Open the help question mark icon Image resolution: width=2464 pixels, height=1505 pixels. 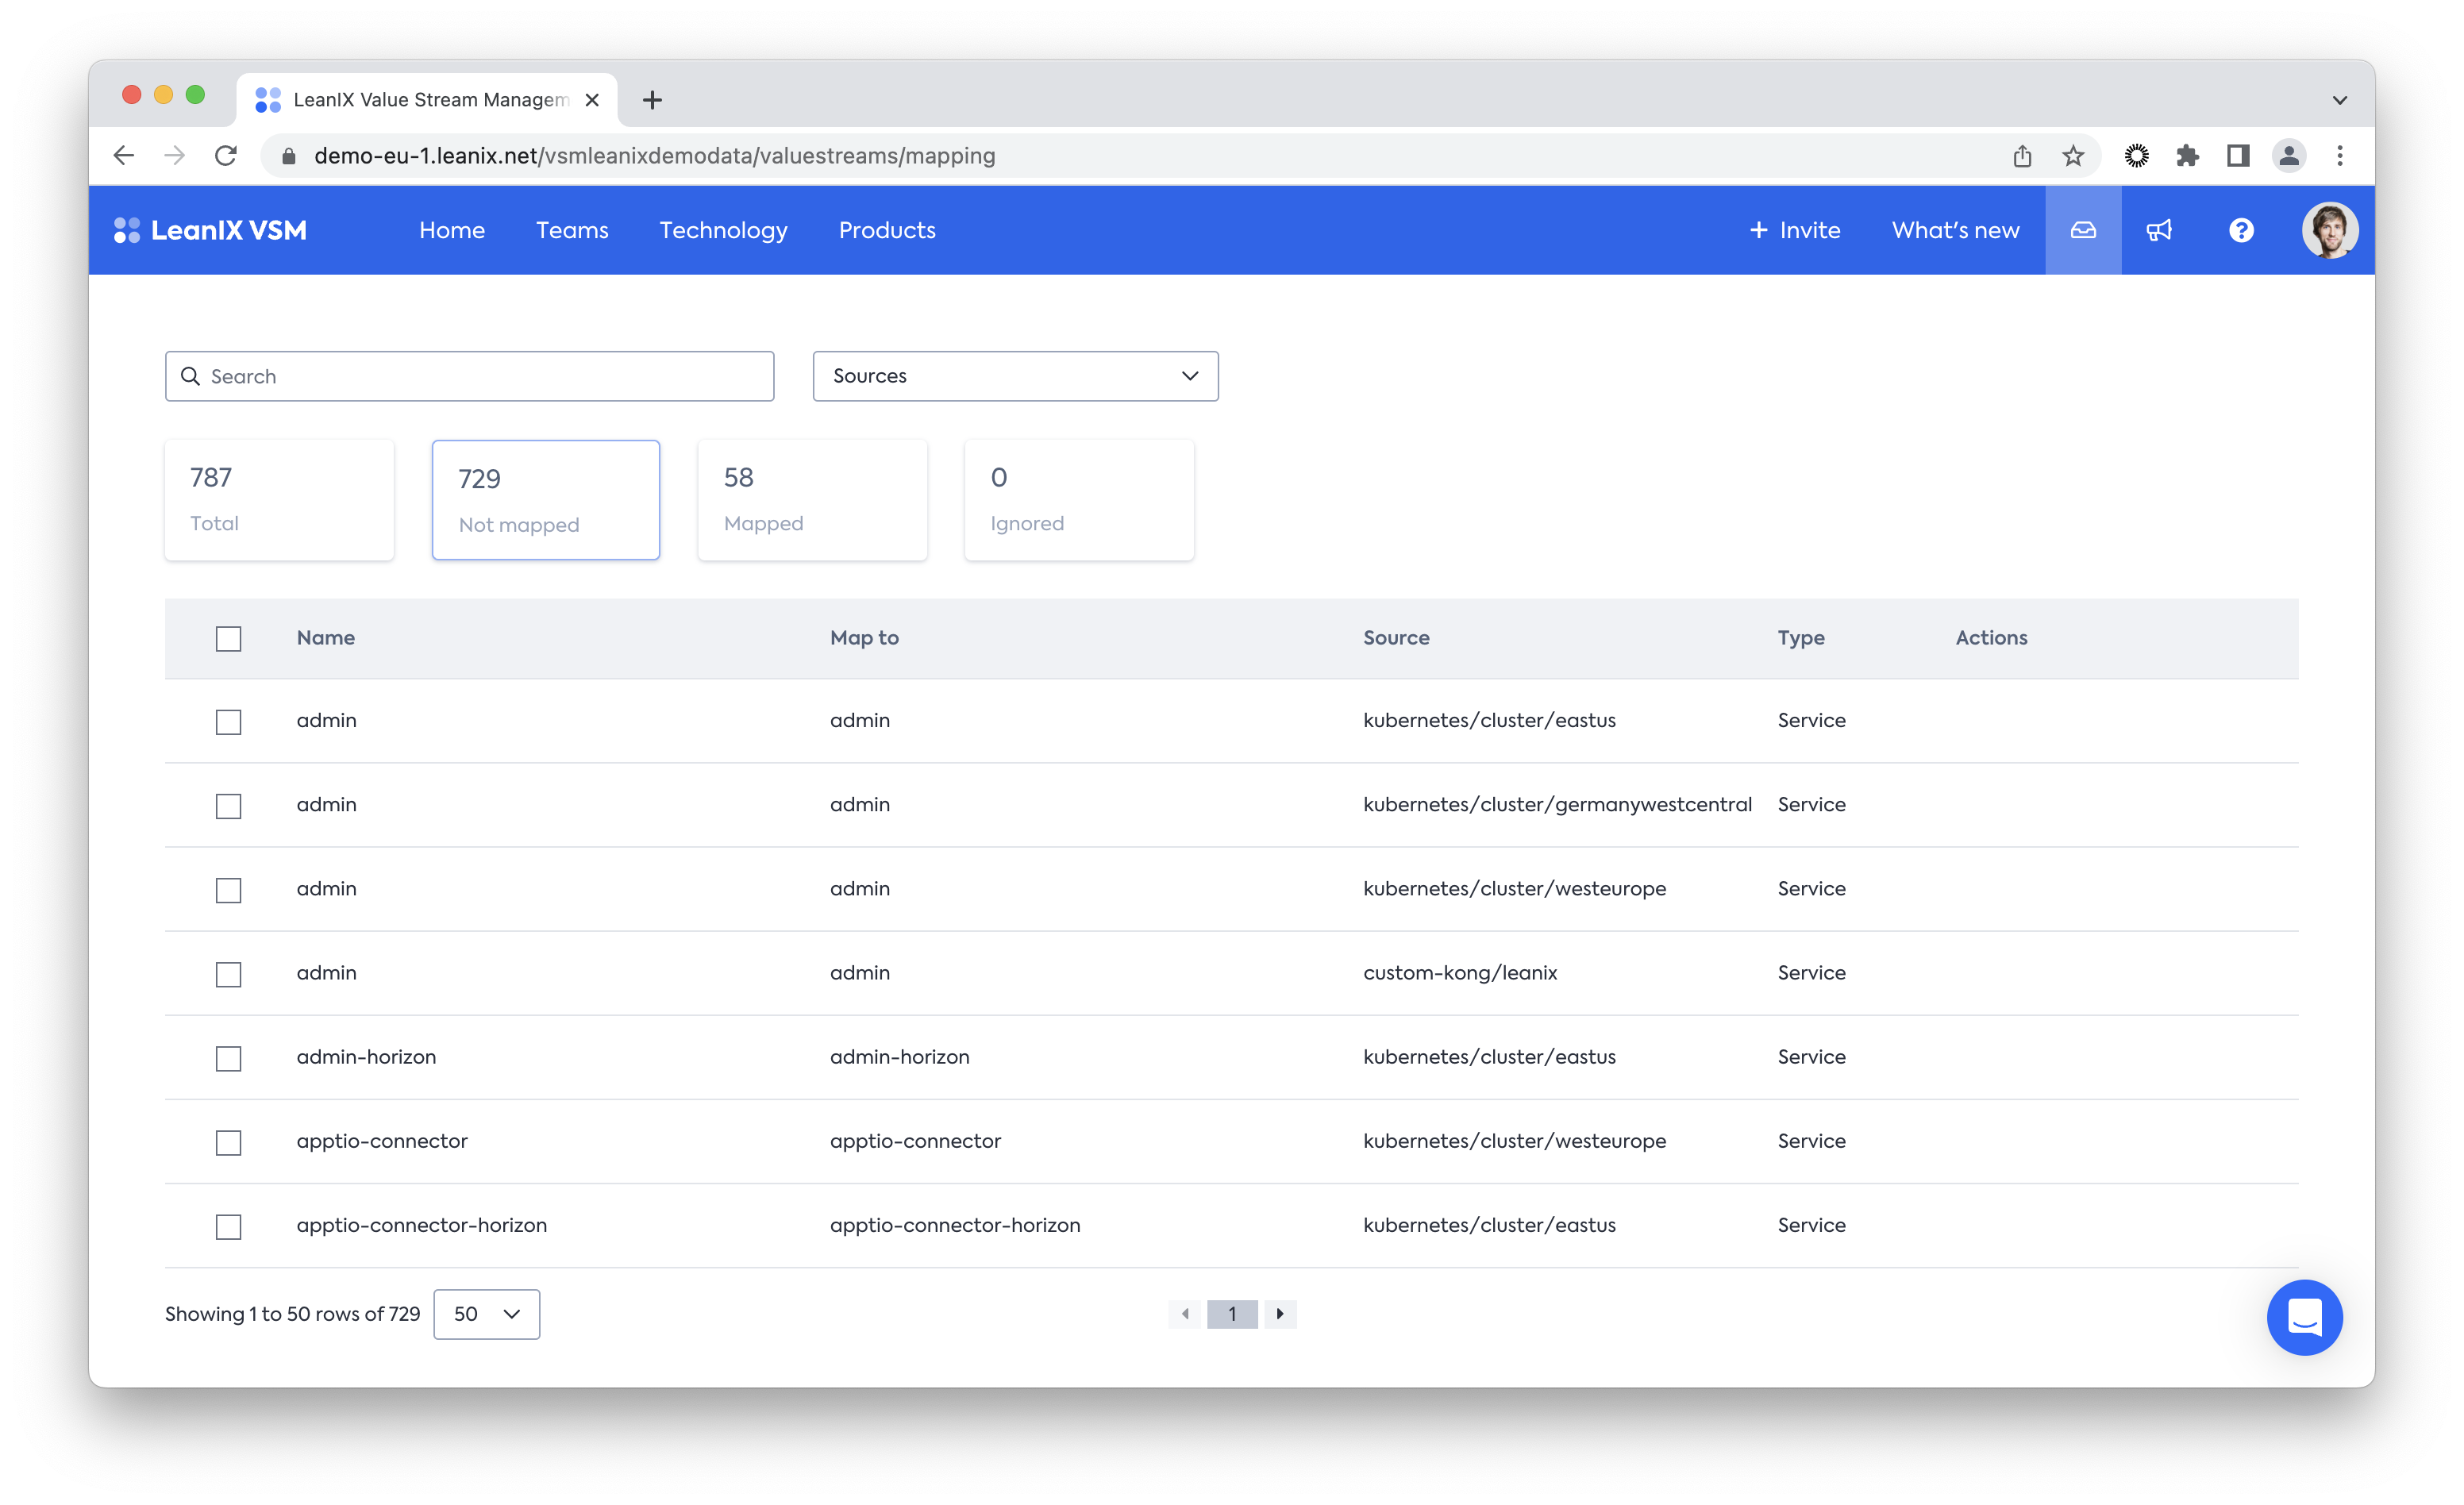(2241, 230)
